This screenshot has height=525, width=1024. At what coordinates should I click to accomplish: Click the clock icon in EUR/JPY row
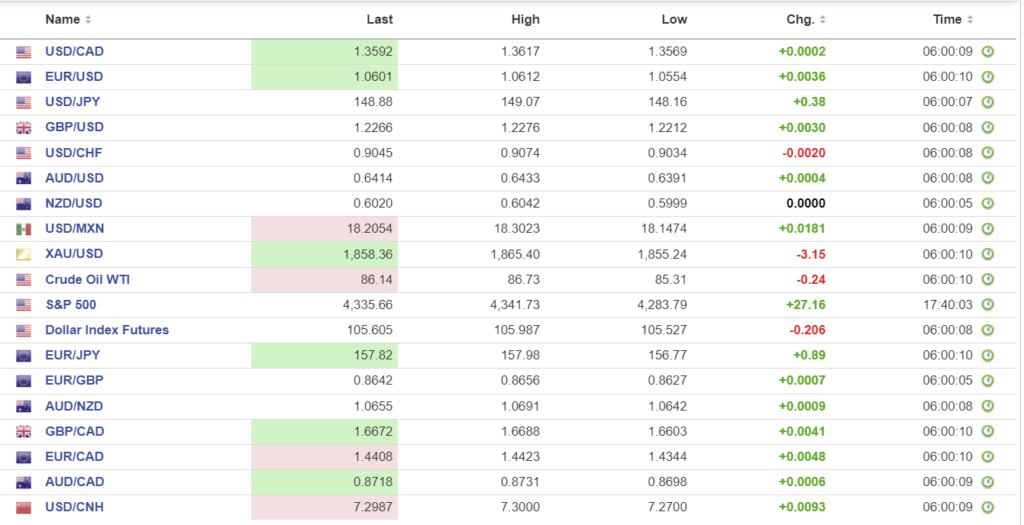(x=987, y=356)
